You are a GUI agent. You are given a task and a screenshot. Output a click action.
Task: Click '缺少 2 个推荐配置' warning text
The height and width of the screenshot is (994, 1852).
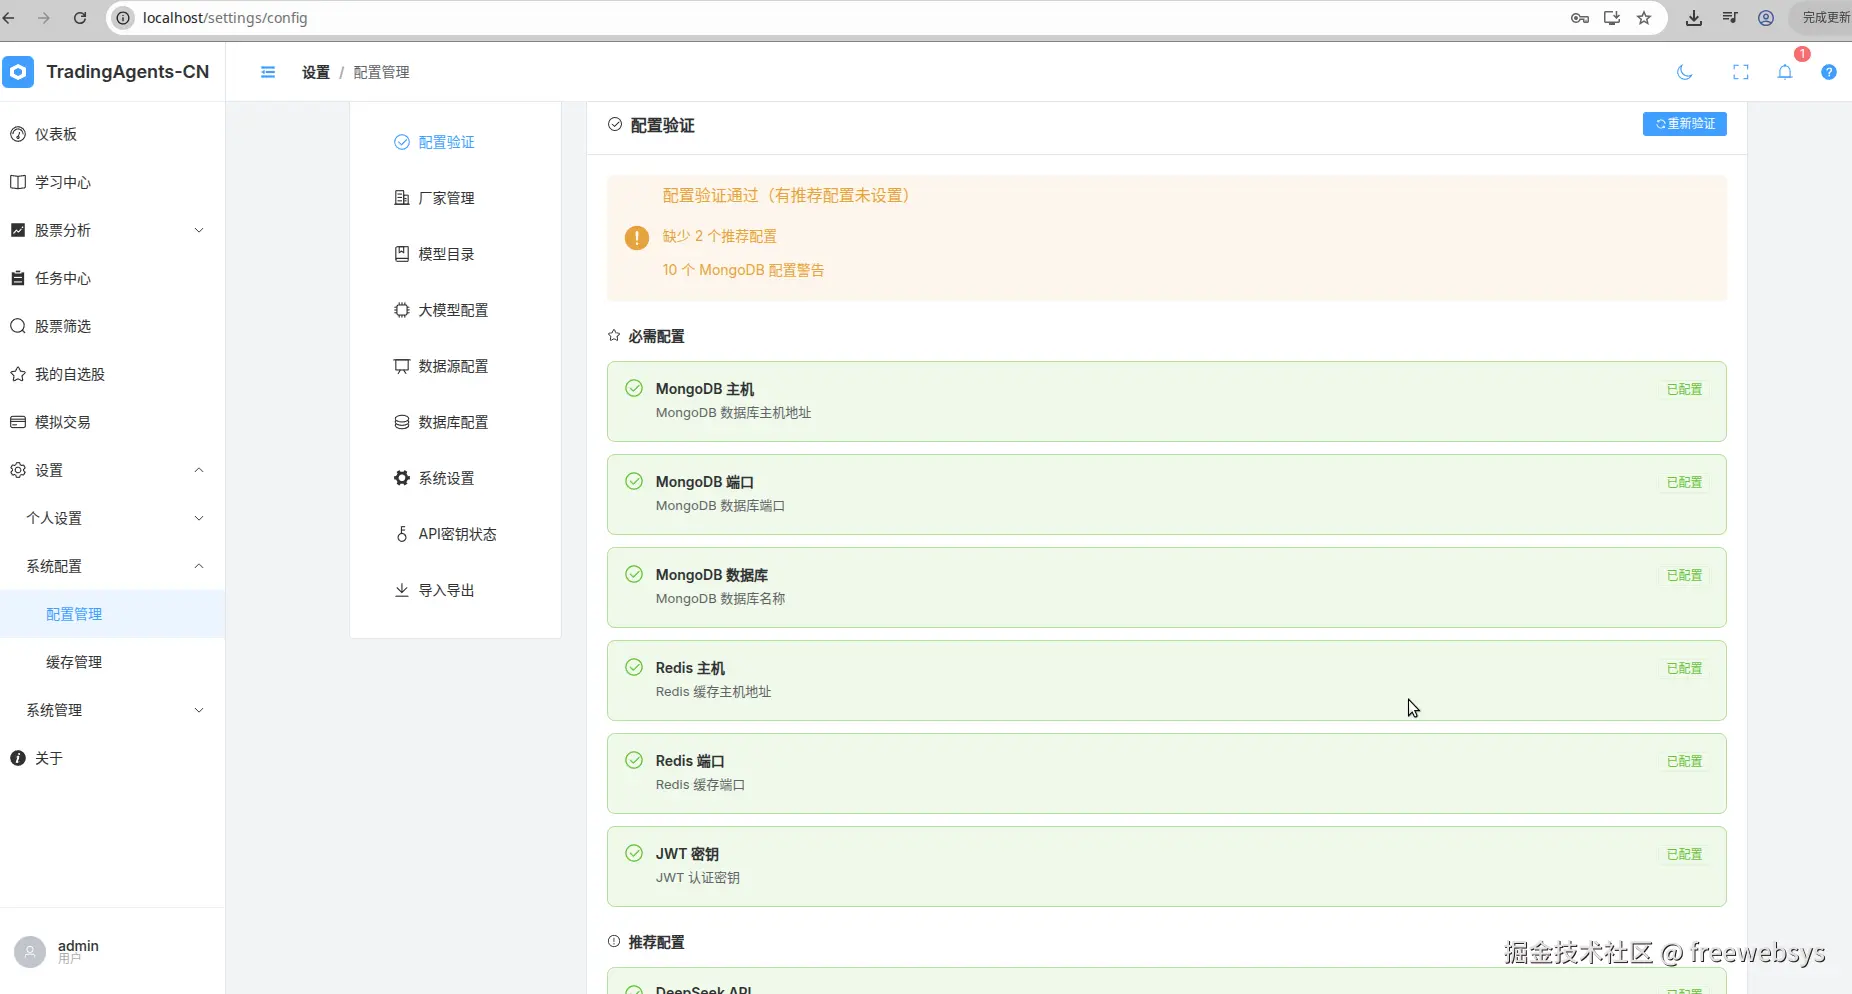(x=720, y=236)
